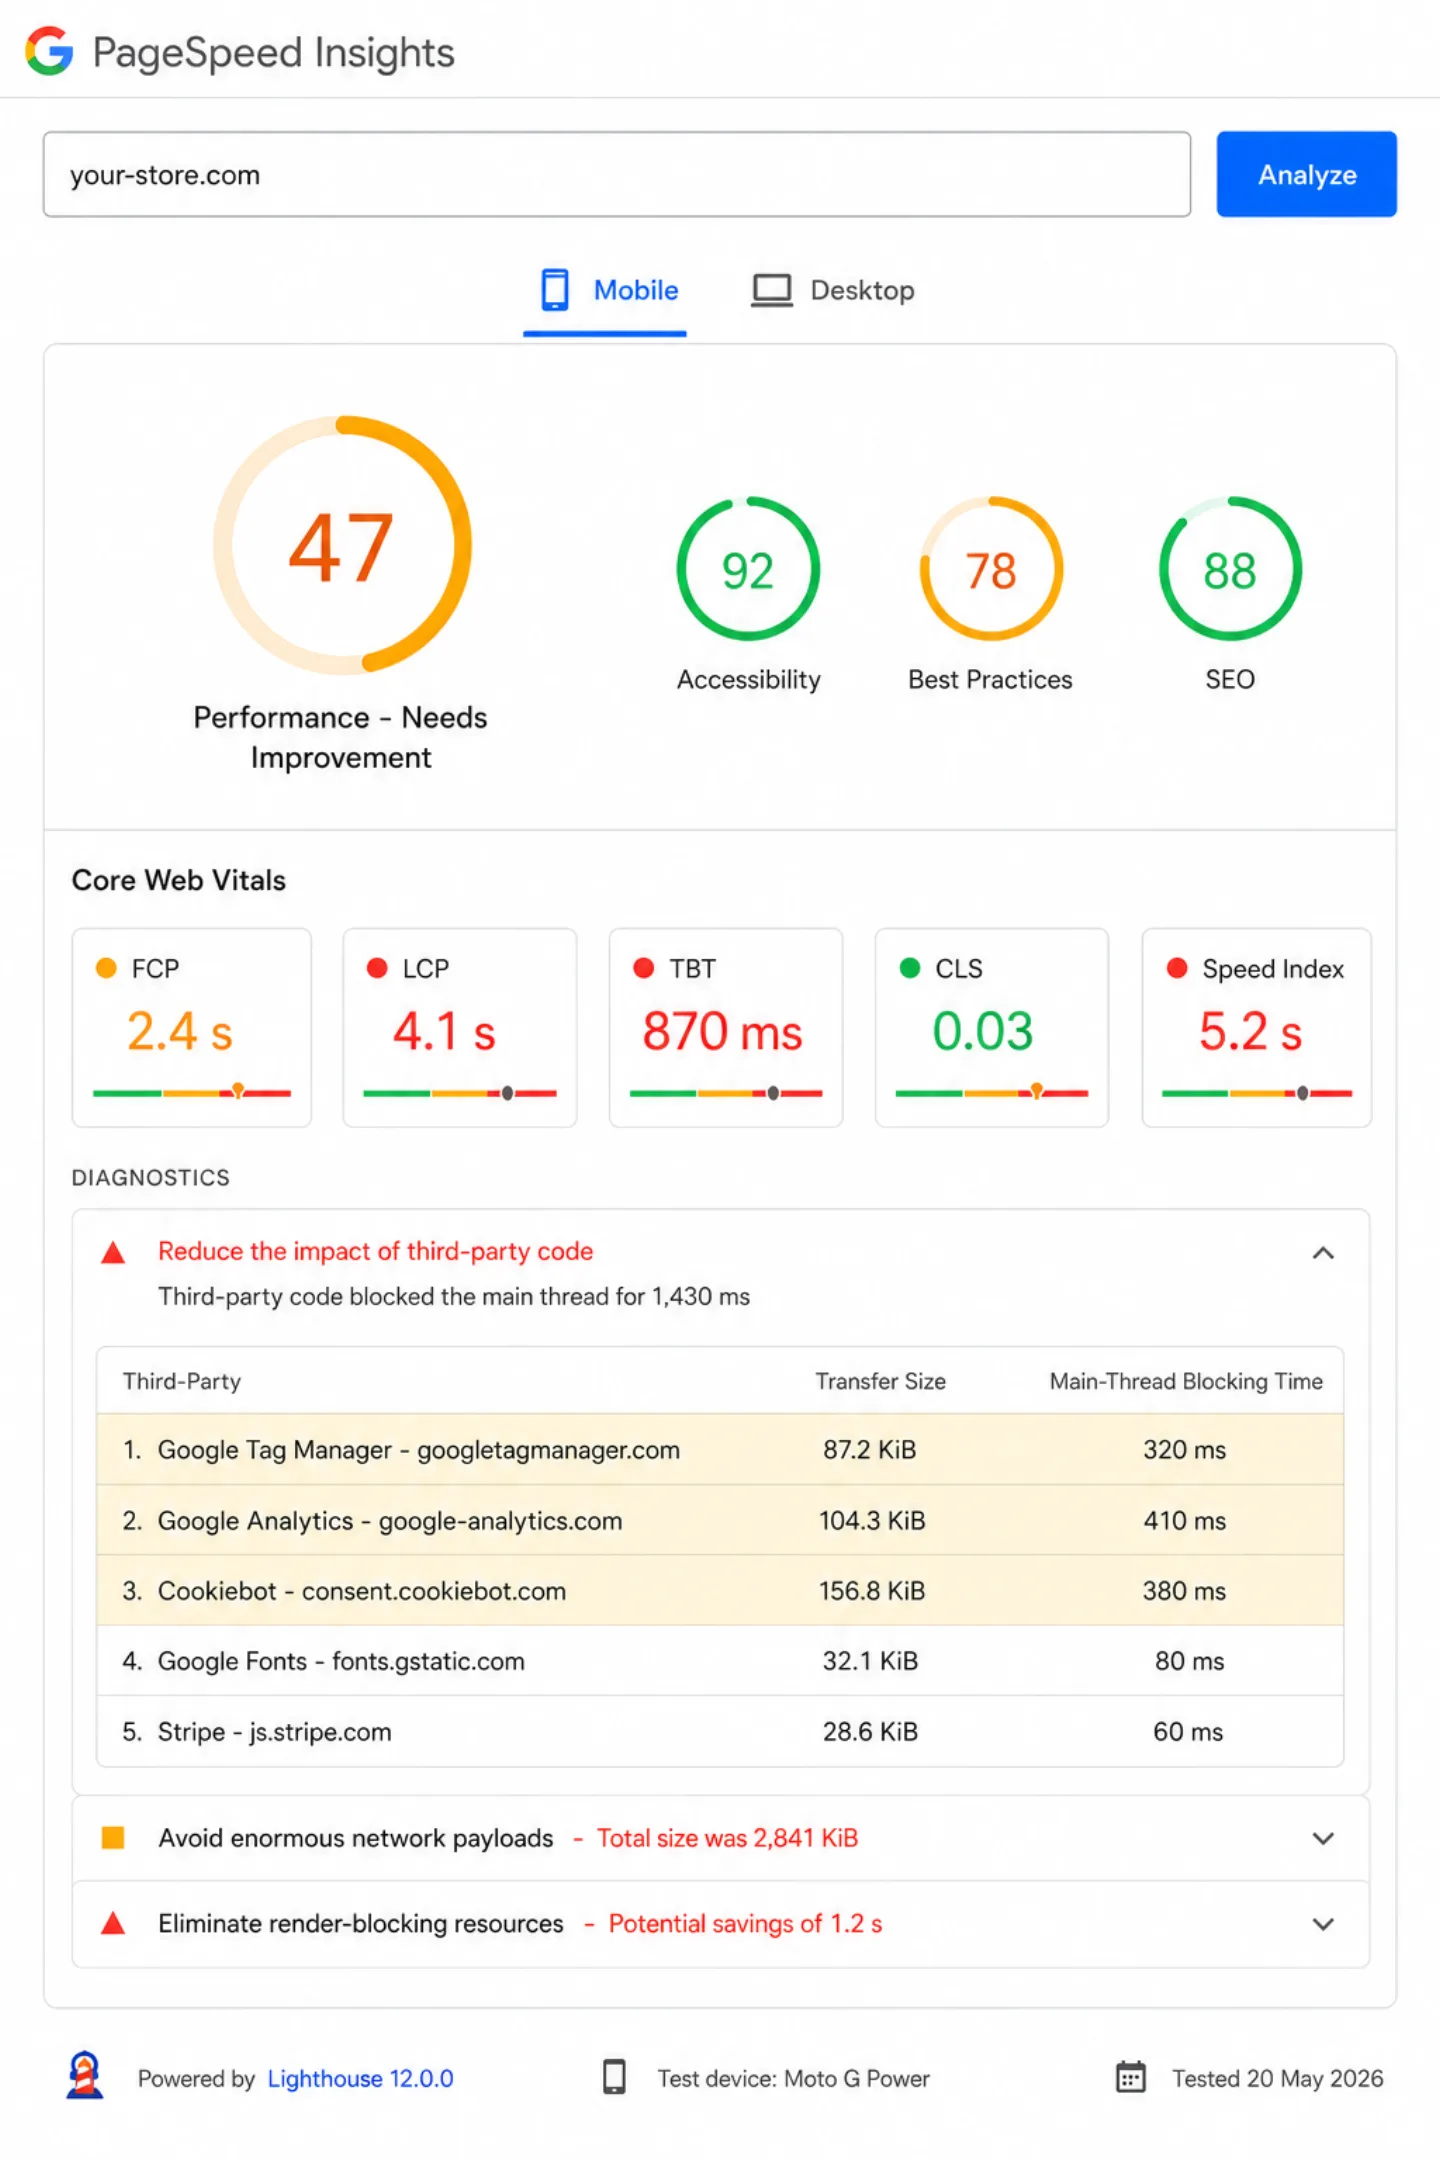Image resolution: width=1440 pixels, height=2160 pixels.
Task: Click the Google logo icon
Action: click(x=49, y=51)
